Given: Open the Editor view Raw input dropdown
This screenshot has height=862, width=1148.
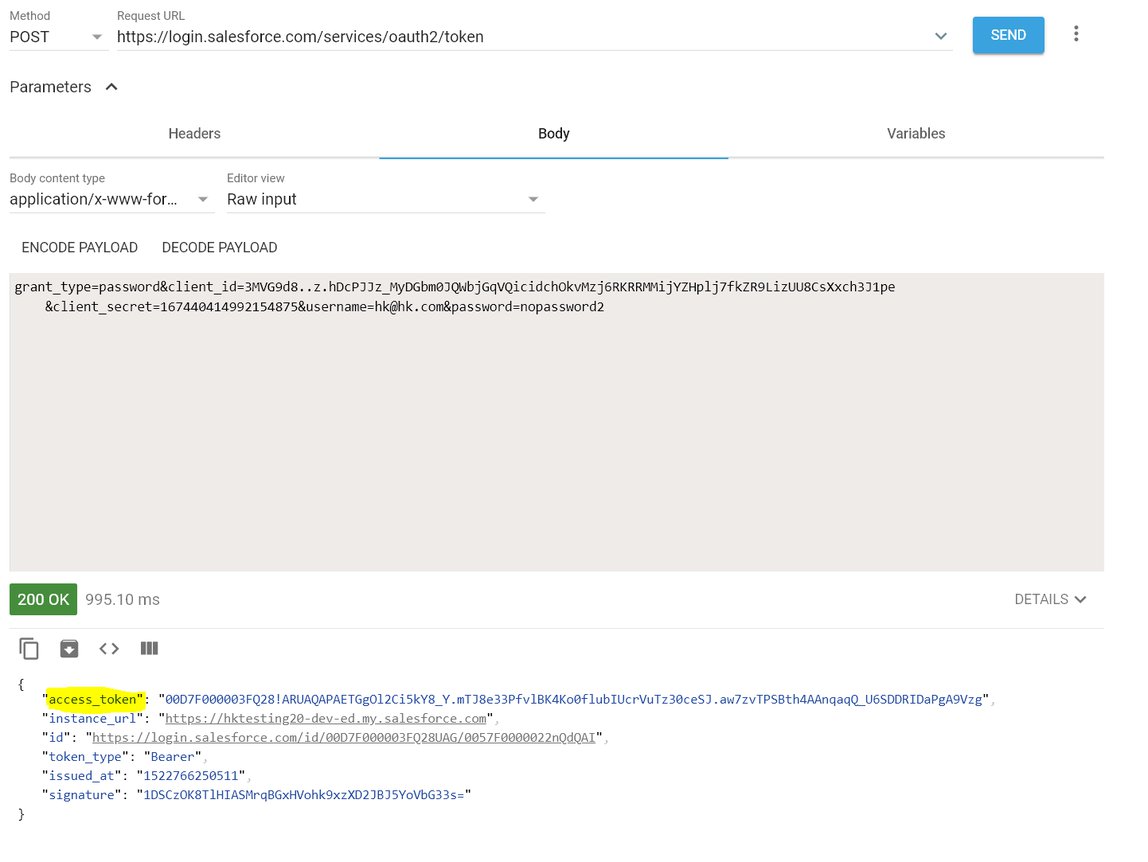Looking at the screenshot, I should [384, 199].
